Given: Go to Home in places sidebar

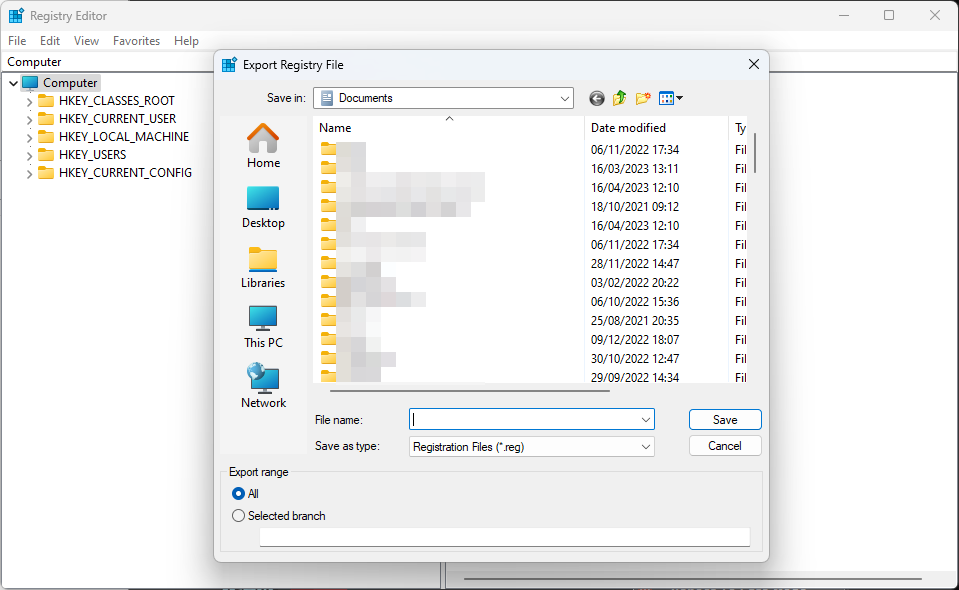Looking at the screenshot, I should point(263,145).
